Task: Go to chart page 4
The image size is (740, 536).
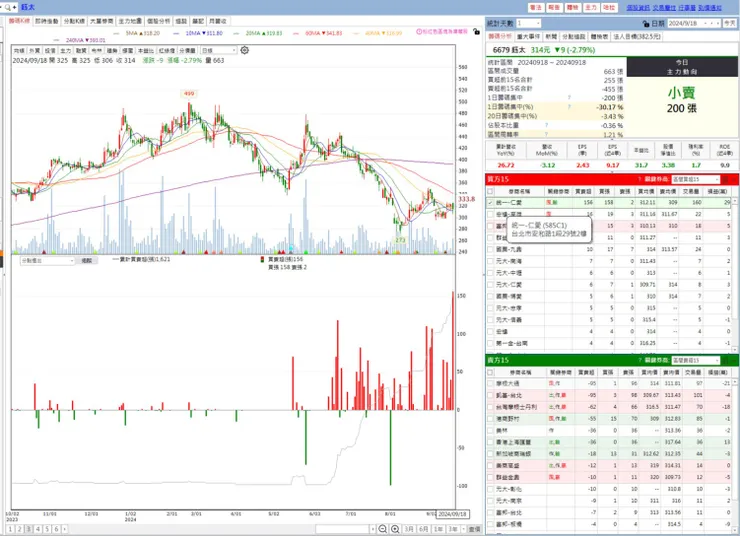Action: tap(38, 529)
